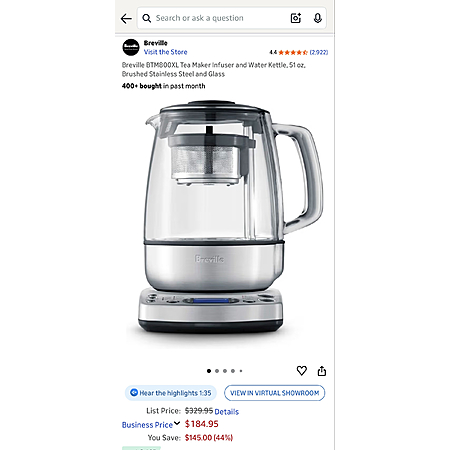Click View in Virtual Showroom button
The width and height of the screenshot is (450, 450).
click(275, 393)
